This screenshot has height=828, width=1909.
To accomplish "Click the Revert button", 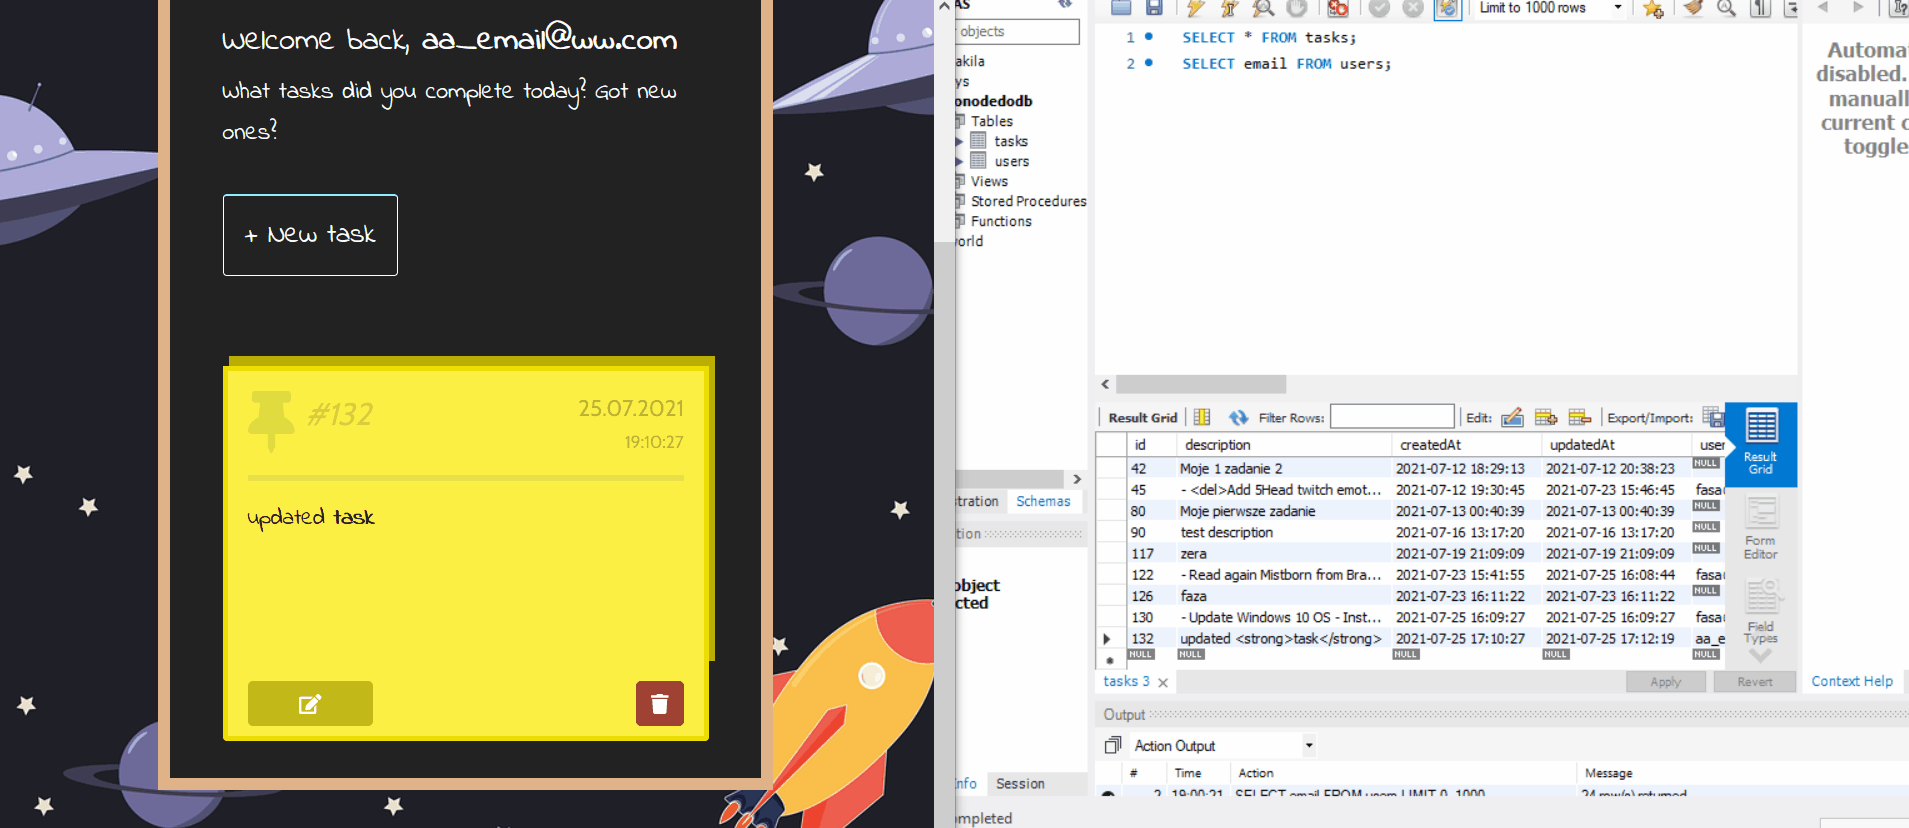I will pos(1755,681).
